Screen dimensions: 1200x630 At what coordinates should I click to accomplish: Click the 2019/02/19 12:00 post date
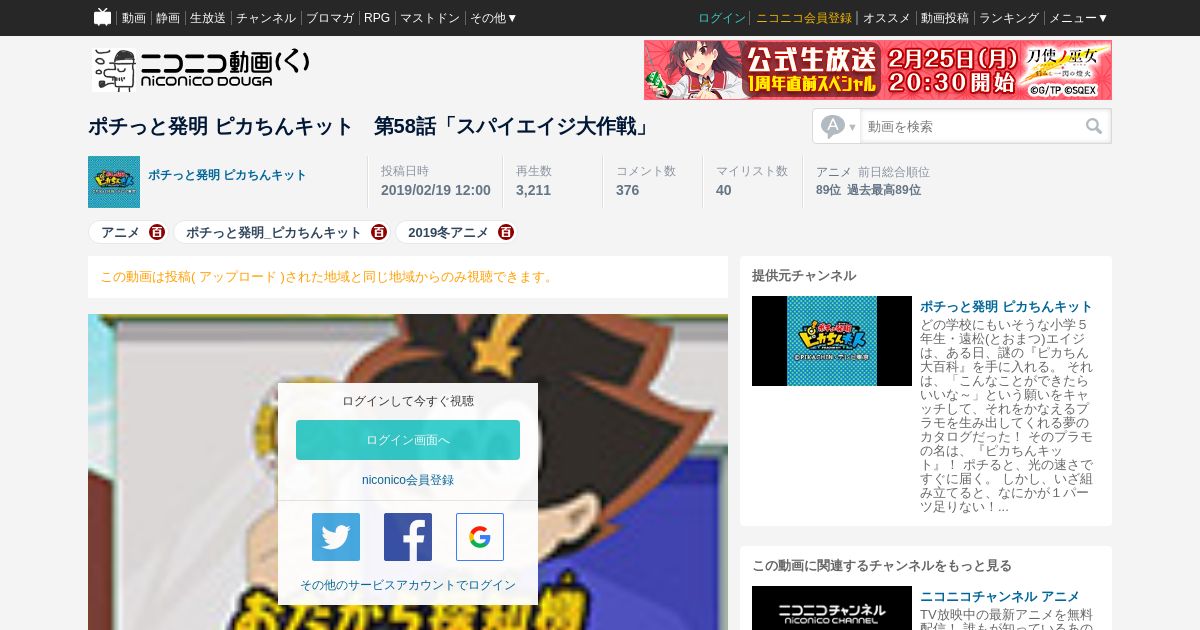point(436,190)
